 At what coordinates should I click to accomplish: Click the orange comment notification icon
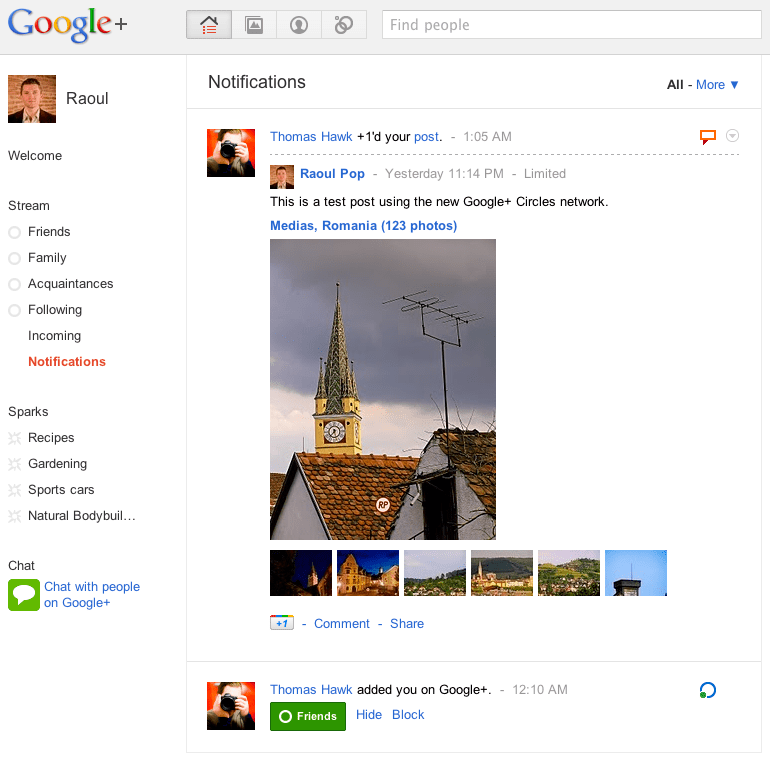[x=708, y=137]
